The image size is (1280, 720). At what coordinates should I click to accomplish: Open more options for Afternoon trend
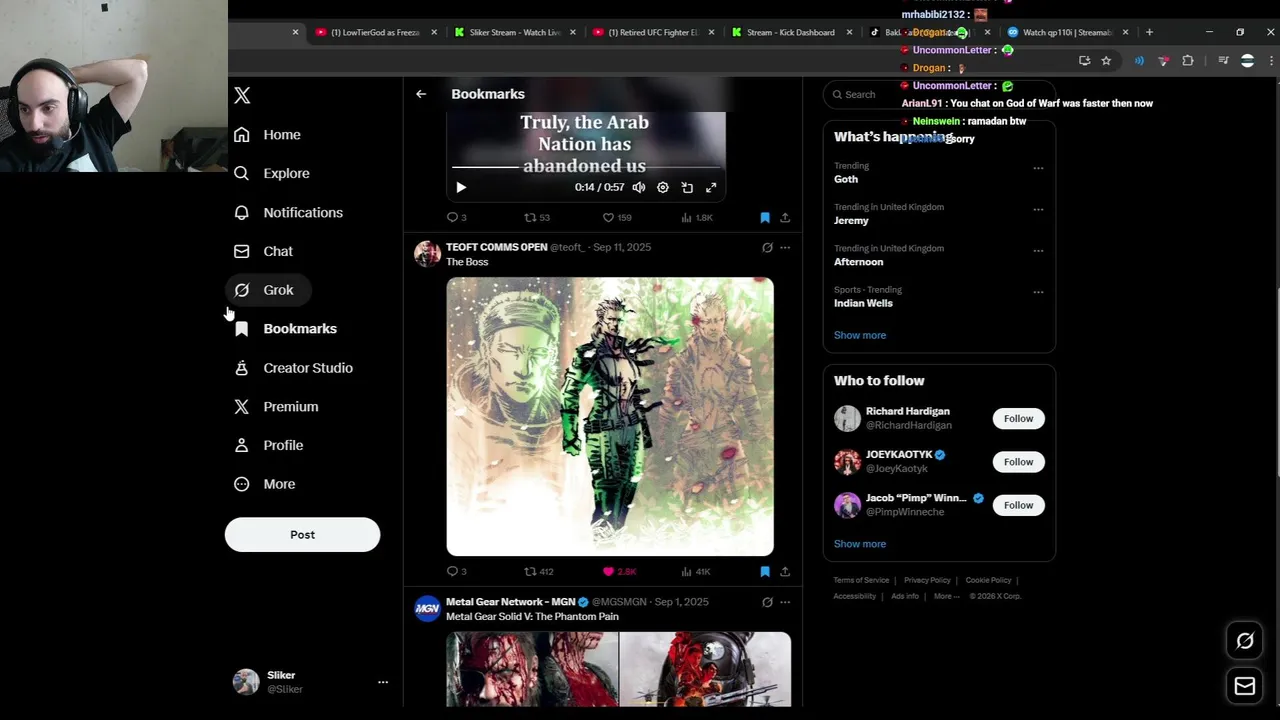pos(1038,251)
